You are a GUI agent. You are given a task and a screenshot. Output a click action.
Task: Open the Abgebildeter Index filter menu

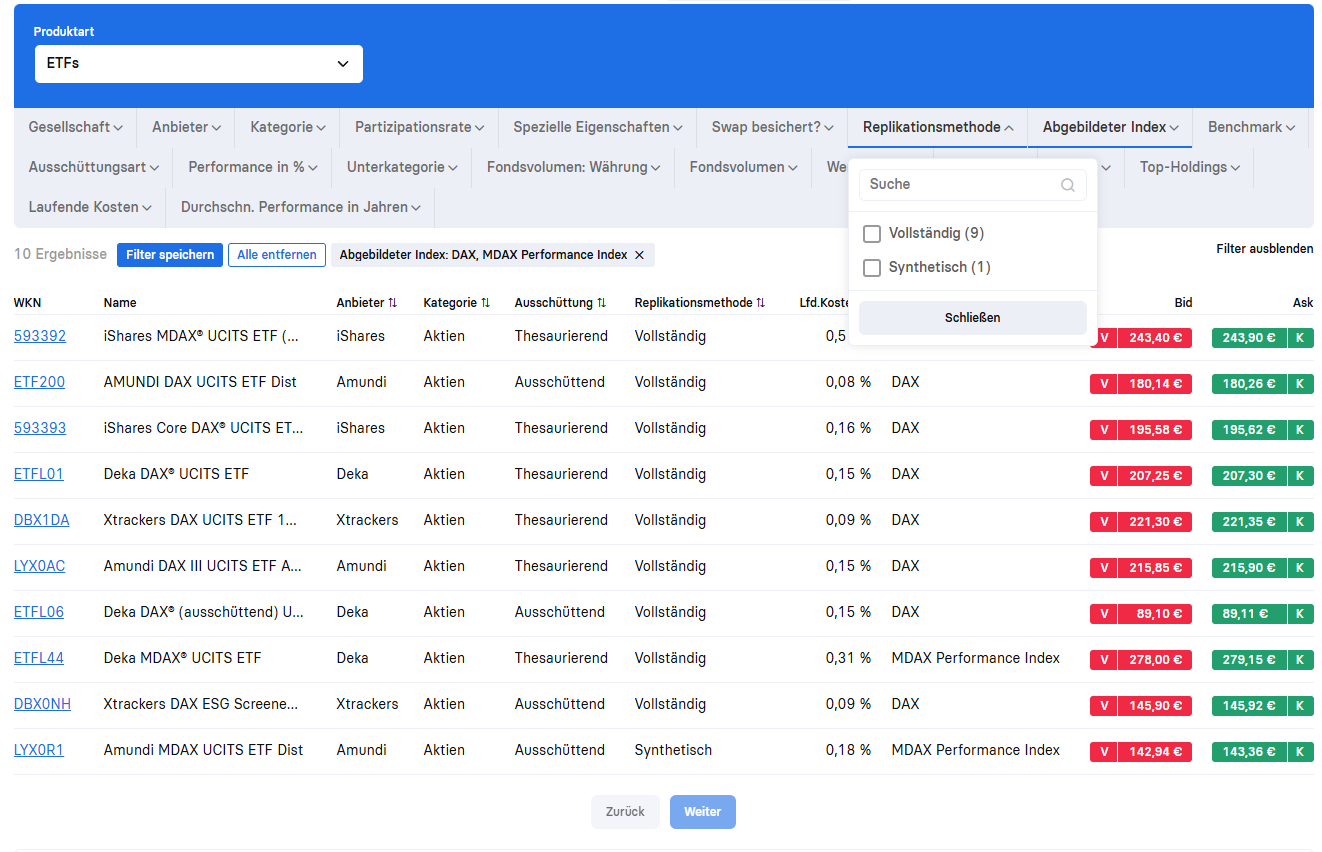1110,128
